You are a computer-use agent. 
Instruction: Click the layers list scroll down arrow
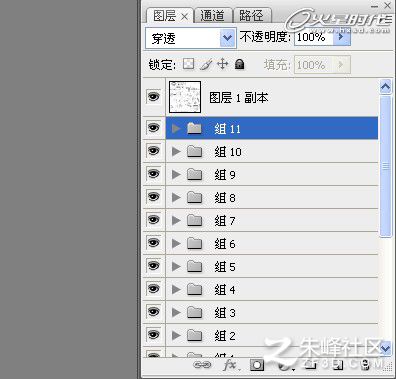[385, 349]
